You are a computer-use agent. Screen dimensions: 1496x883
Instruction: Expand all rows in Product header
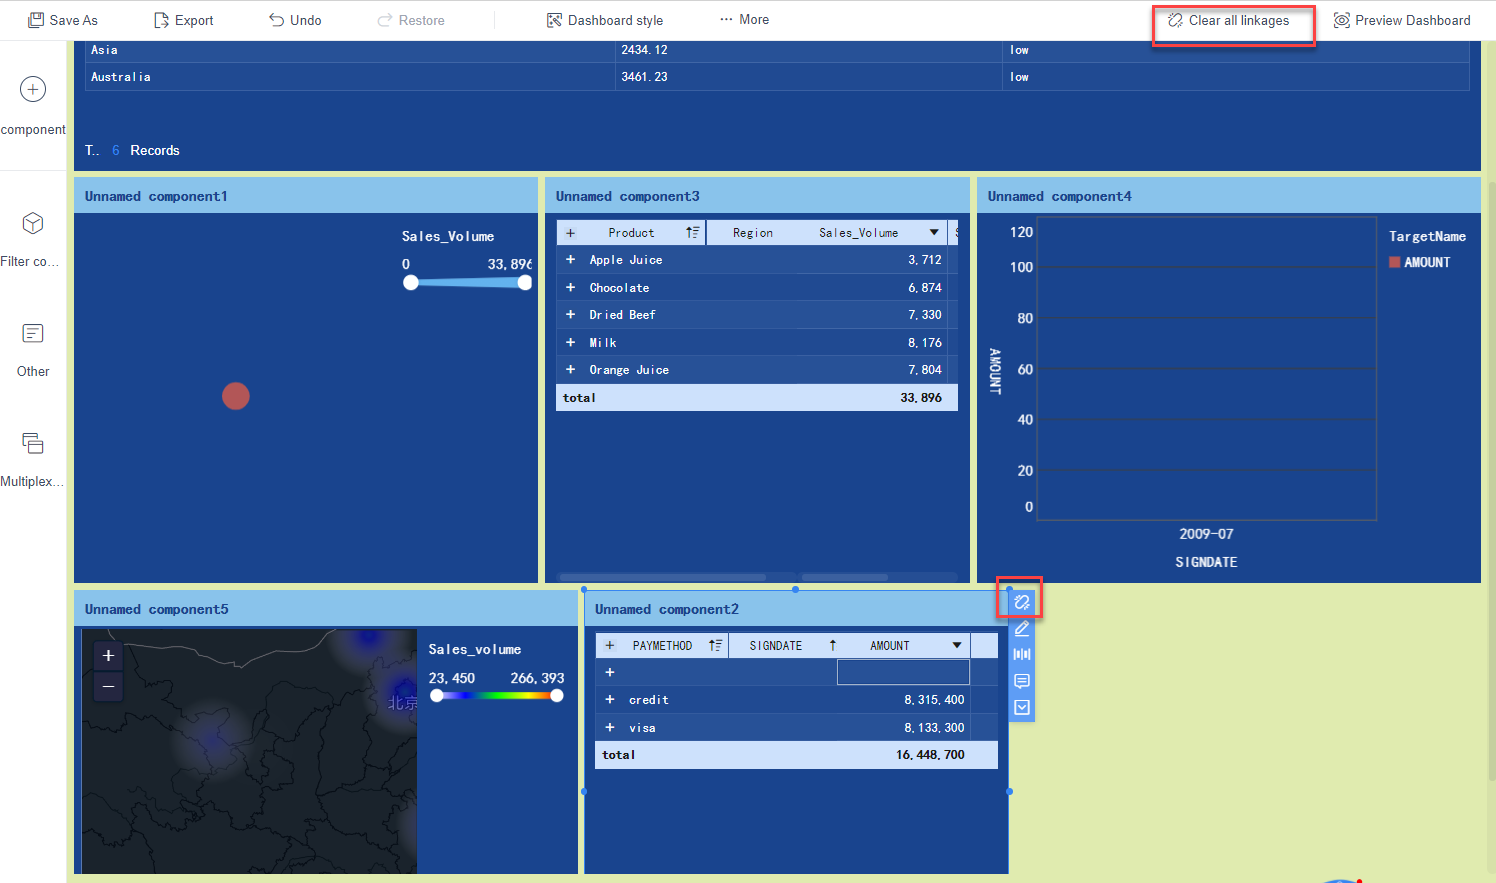pyautogui.click(x=571, y=233)
